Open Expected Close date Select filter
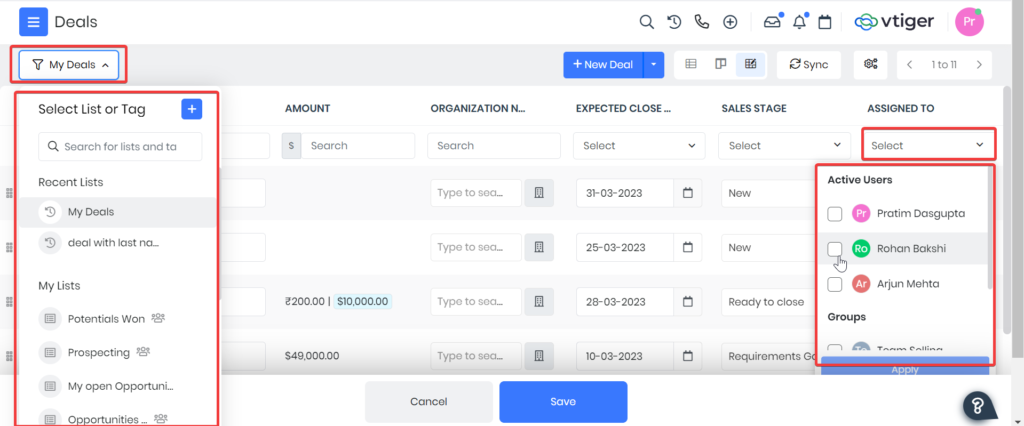This screenshot has height=426, width=1024. point(639,146)
